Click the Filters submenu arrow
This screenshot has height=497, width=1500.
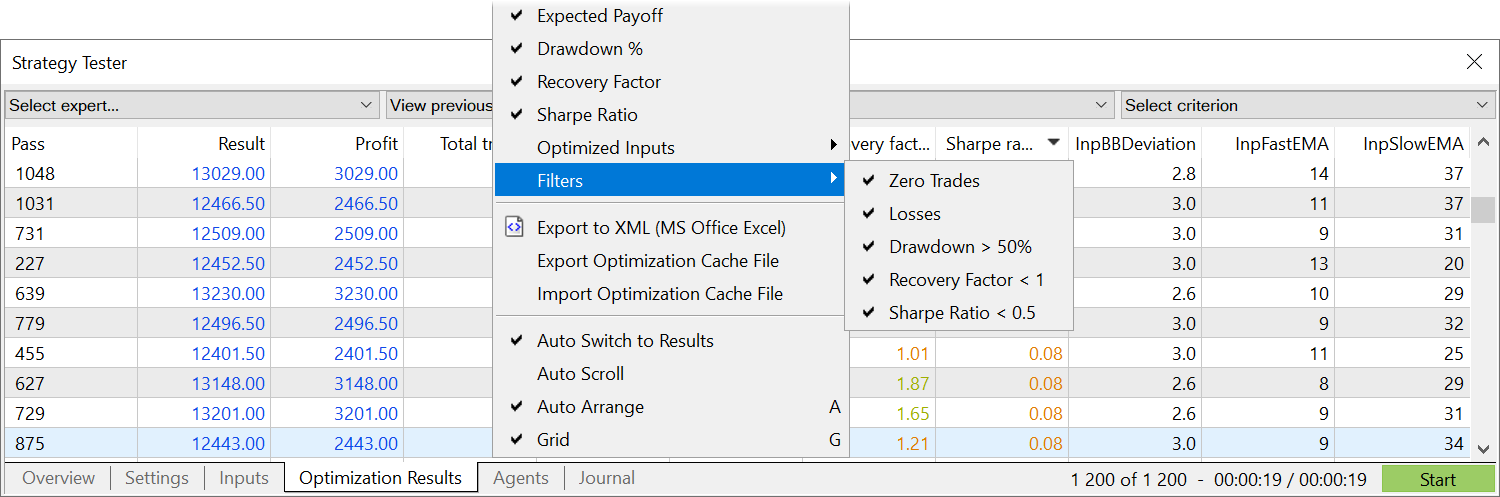[833, 180]
